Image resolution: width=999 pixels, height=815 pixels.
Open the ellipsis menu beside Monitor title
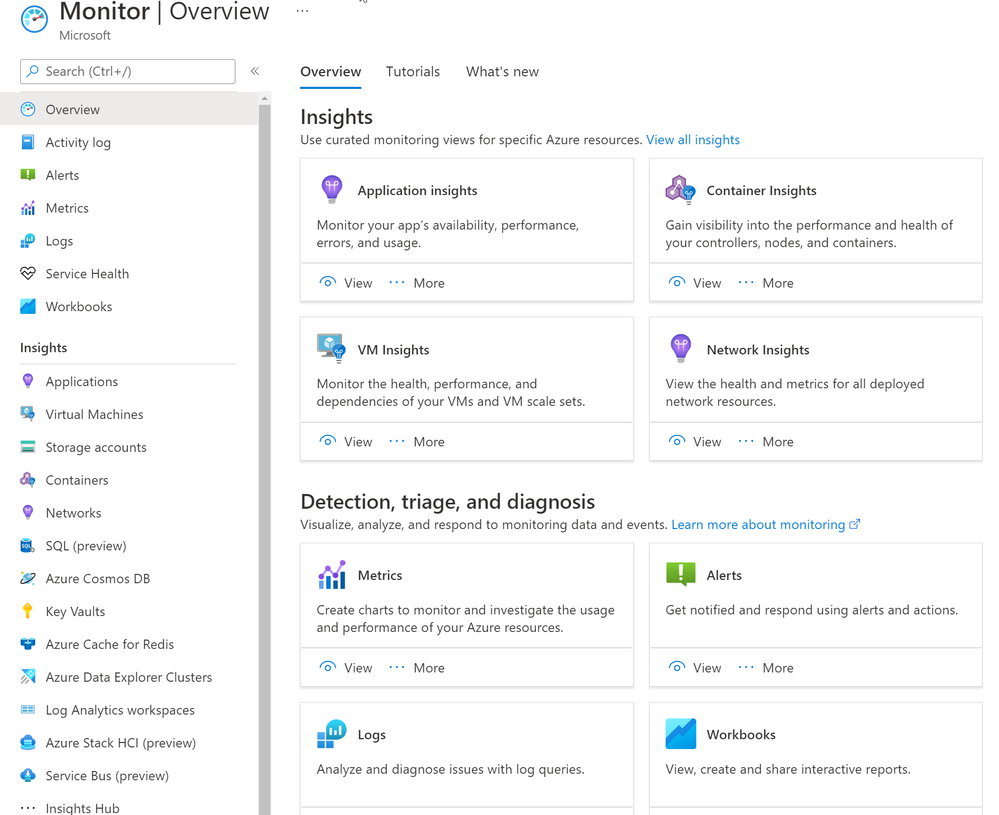click(303, 11)
